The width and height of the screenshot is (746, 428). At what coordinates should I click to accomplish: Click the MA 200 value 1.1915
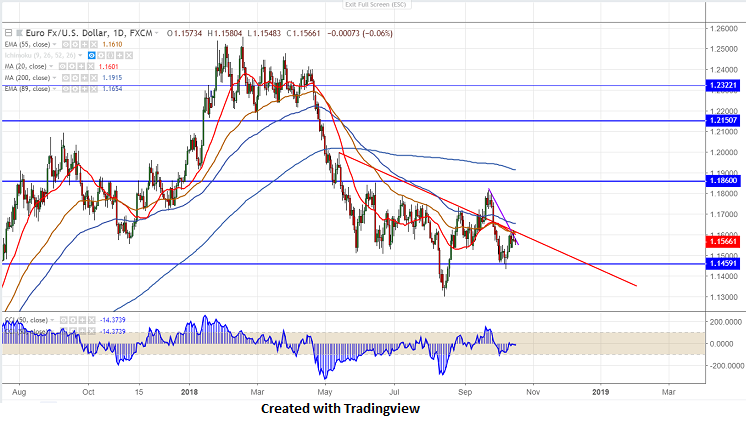pos(113,78)
